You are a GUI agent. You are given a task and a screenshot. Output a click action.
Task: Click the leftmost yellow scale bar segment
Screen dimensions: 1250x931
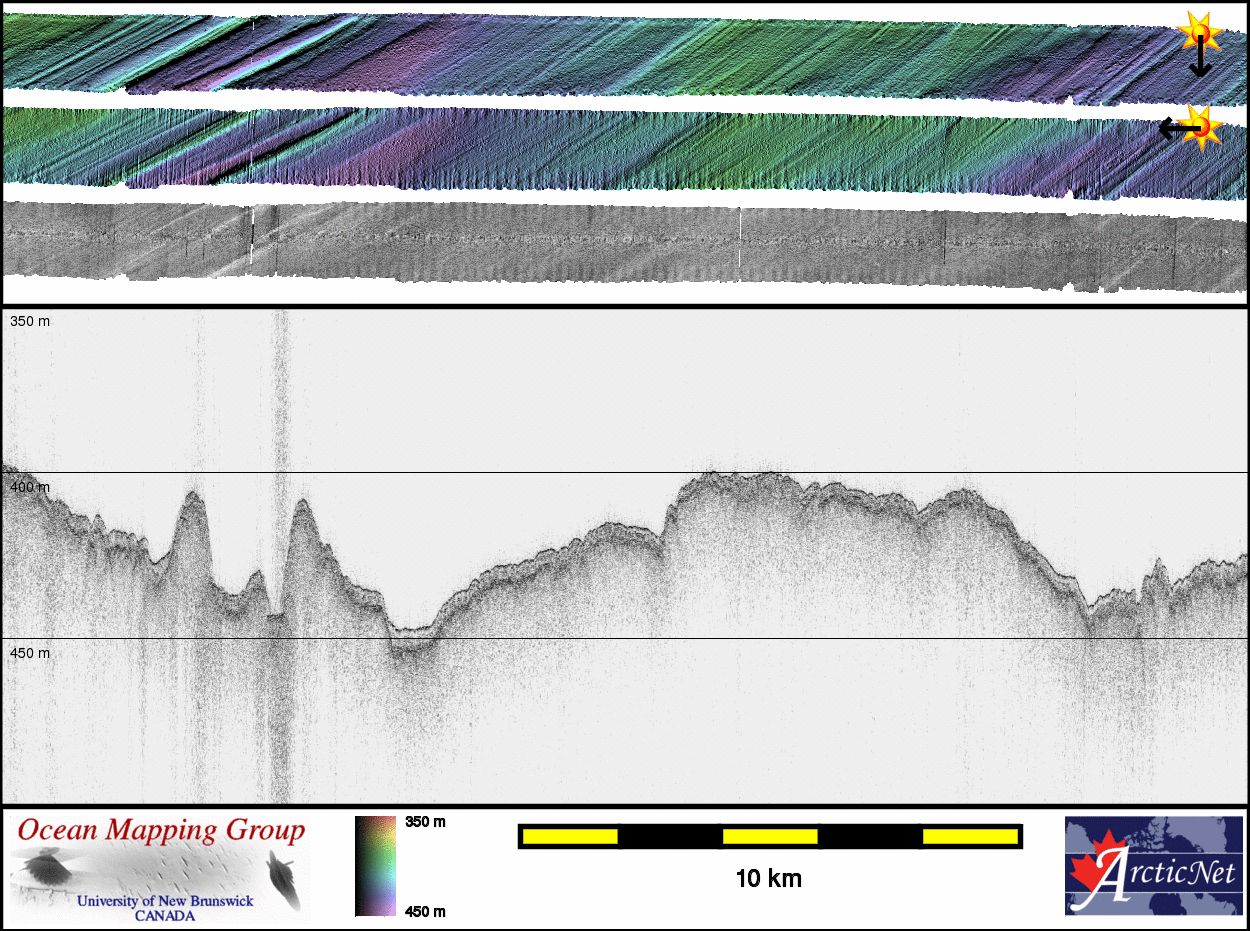tap(569, 836)
